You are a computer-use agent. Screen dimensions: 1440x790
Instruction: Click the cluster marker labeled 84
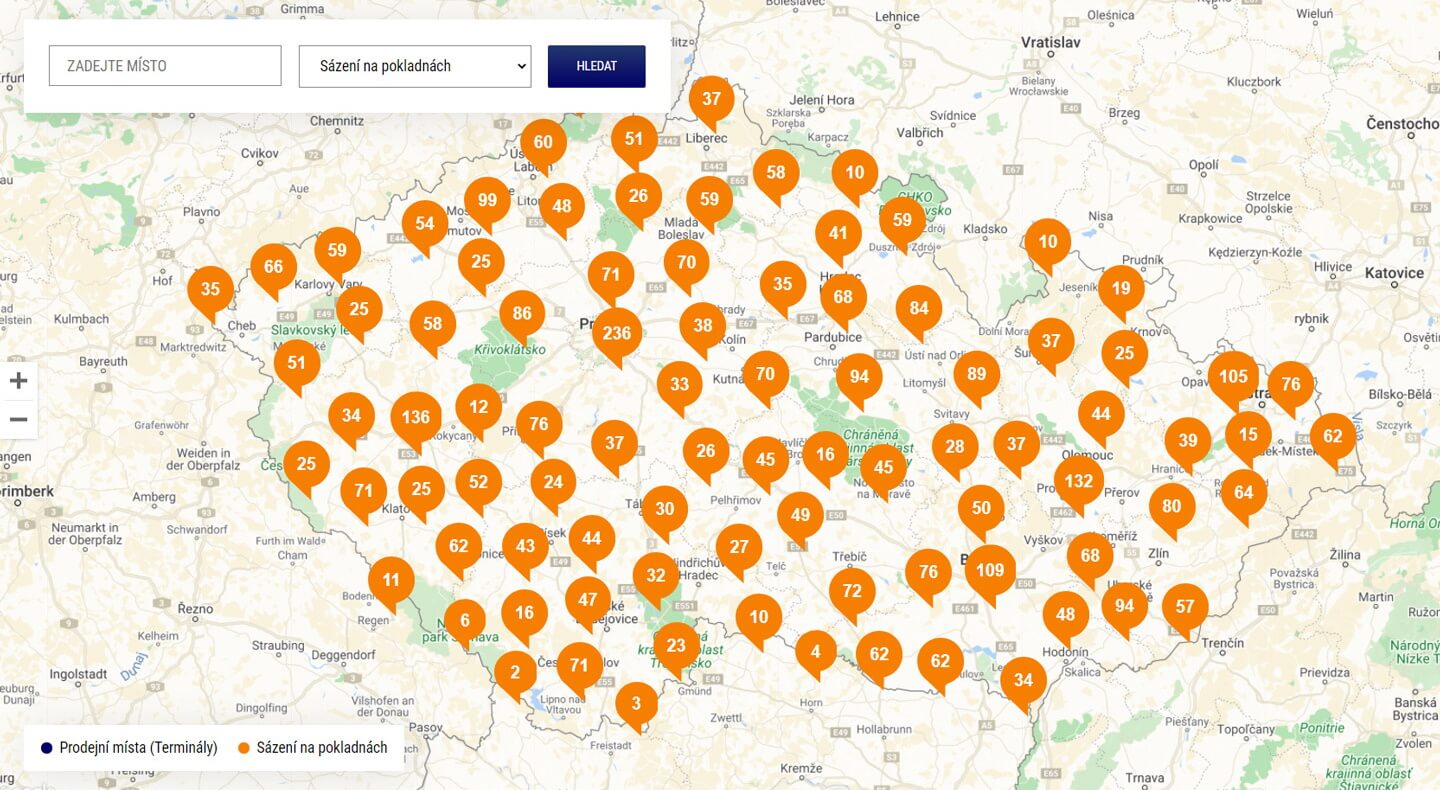919,308
